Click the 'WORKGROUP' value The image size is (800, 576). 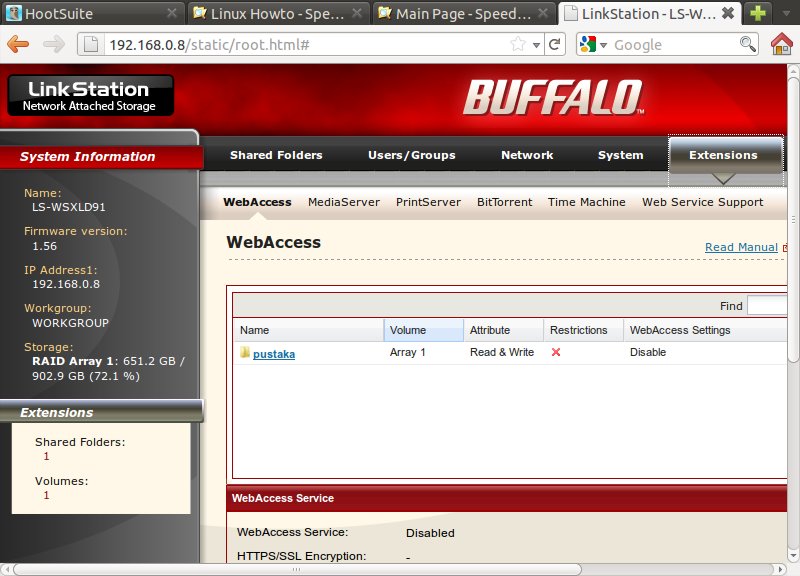[x=70, y=323]
